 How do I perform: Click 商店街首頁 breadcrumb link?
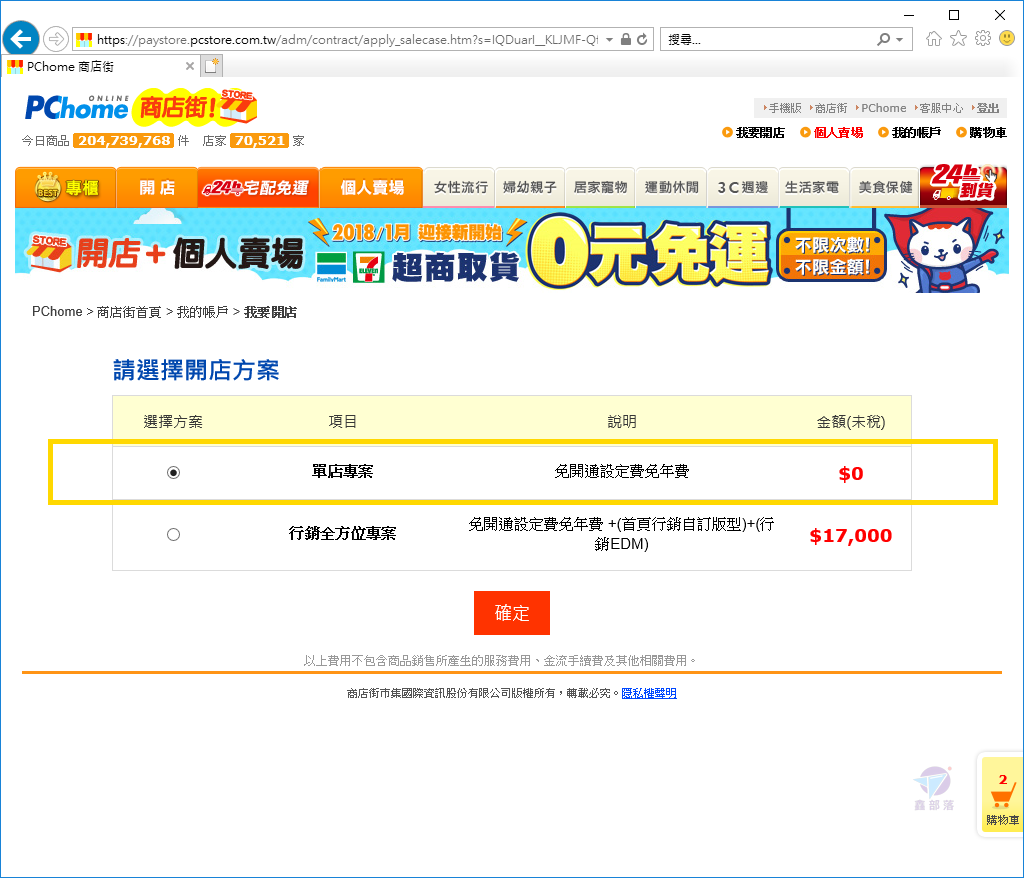click(x=129, y=312)
